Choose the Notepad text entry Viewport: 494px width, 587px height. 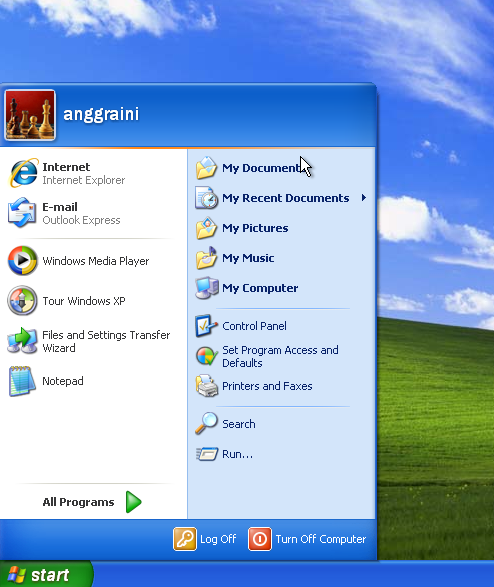coord(63,381)
